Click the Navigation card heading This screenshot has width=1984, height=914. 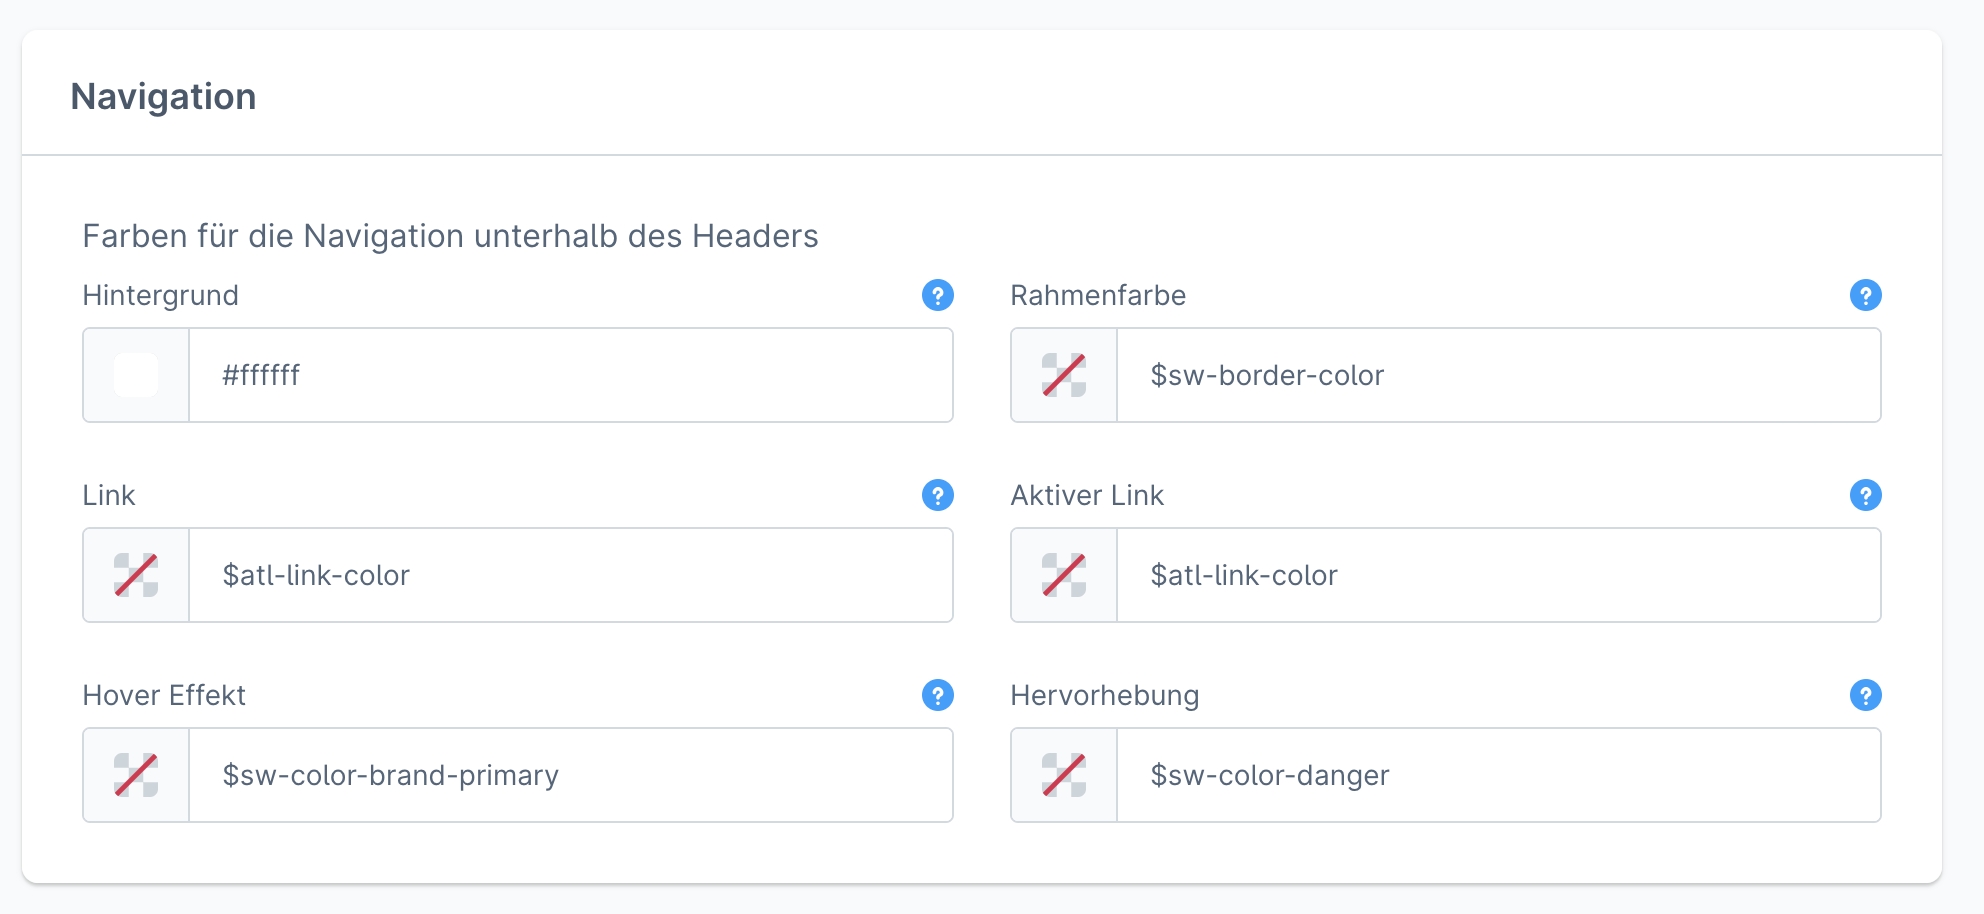pos(163,97)
